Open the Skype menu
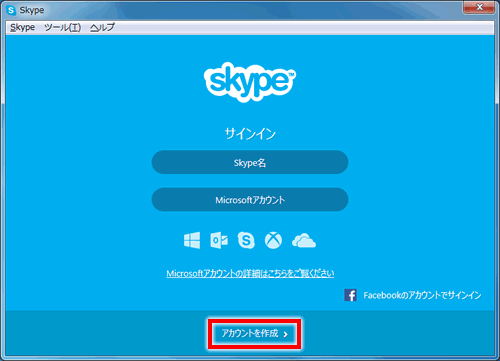This screenshot has width=500, height=361. (22, 27)
